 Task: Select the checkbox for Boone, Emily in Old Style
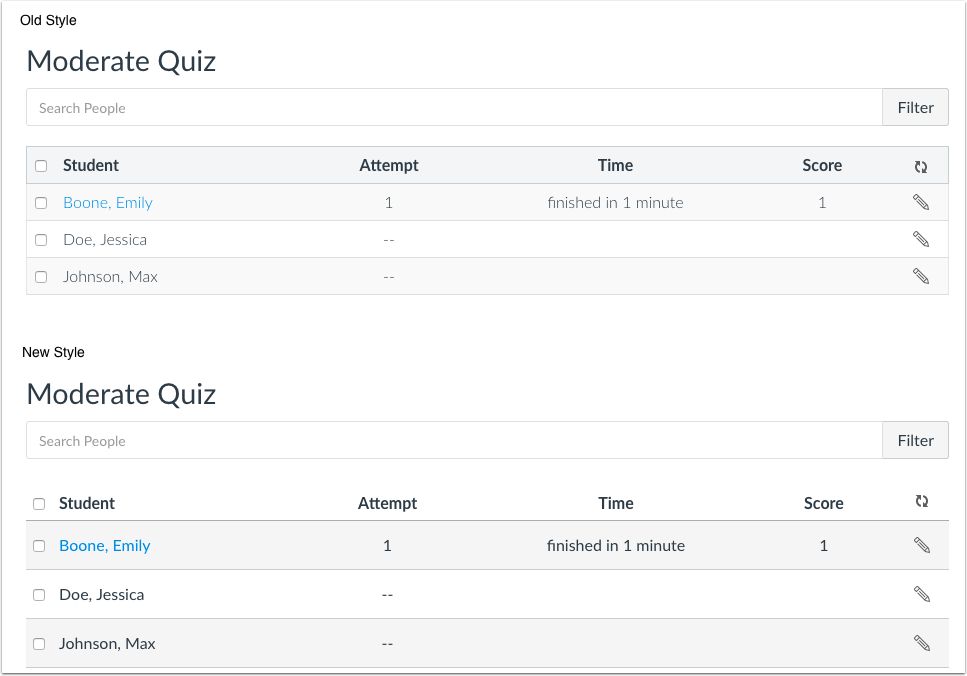tap(41, 202)
